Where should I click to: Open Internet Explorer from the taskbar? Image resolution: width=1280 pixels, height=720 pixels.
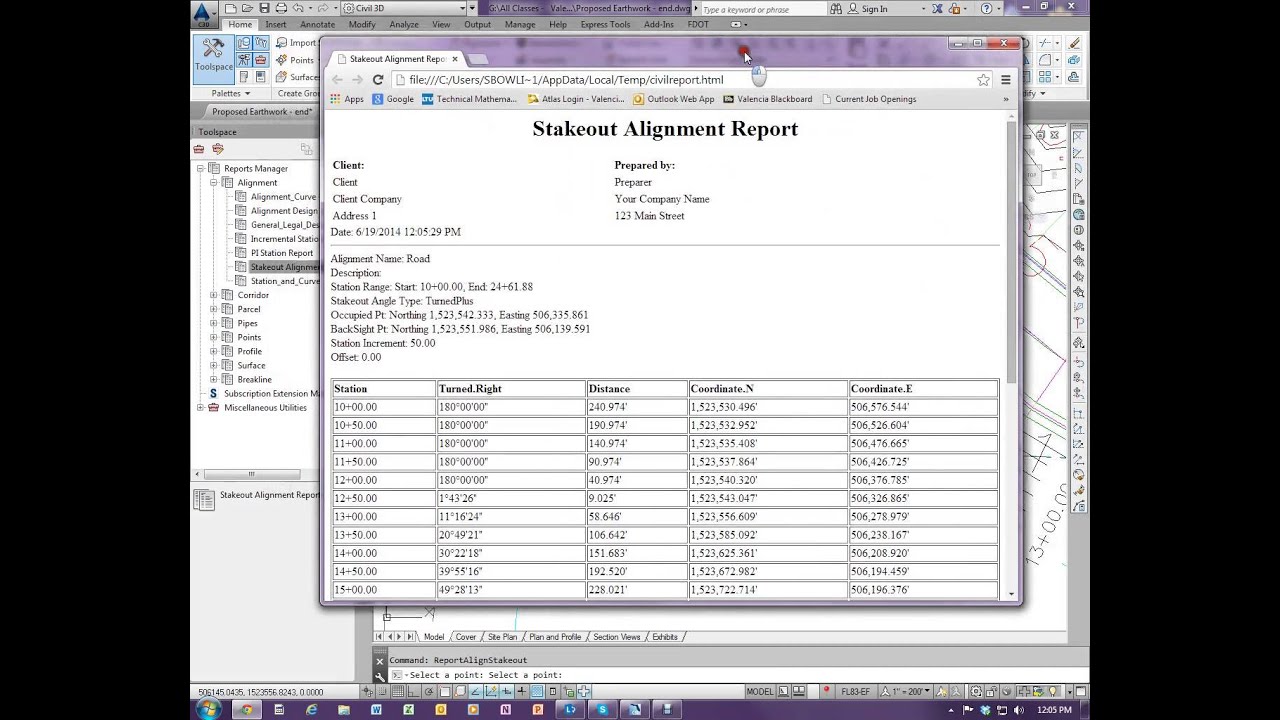311,709
